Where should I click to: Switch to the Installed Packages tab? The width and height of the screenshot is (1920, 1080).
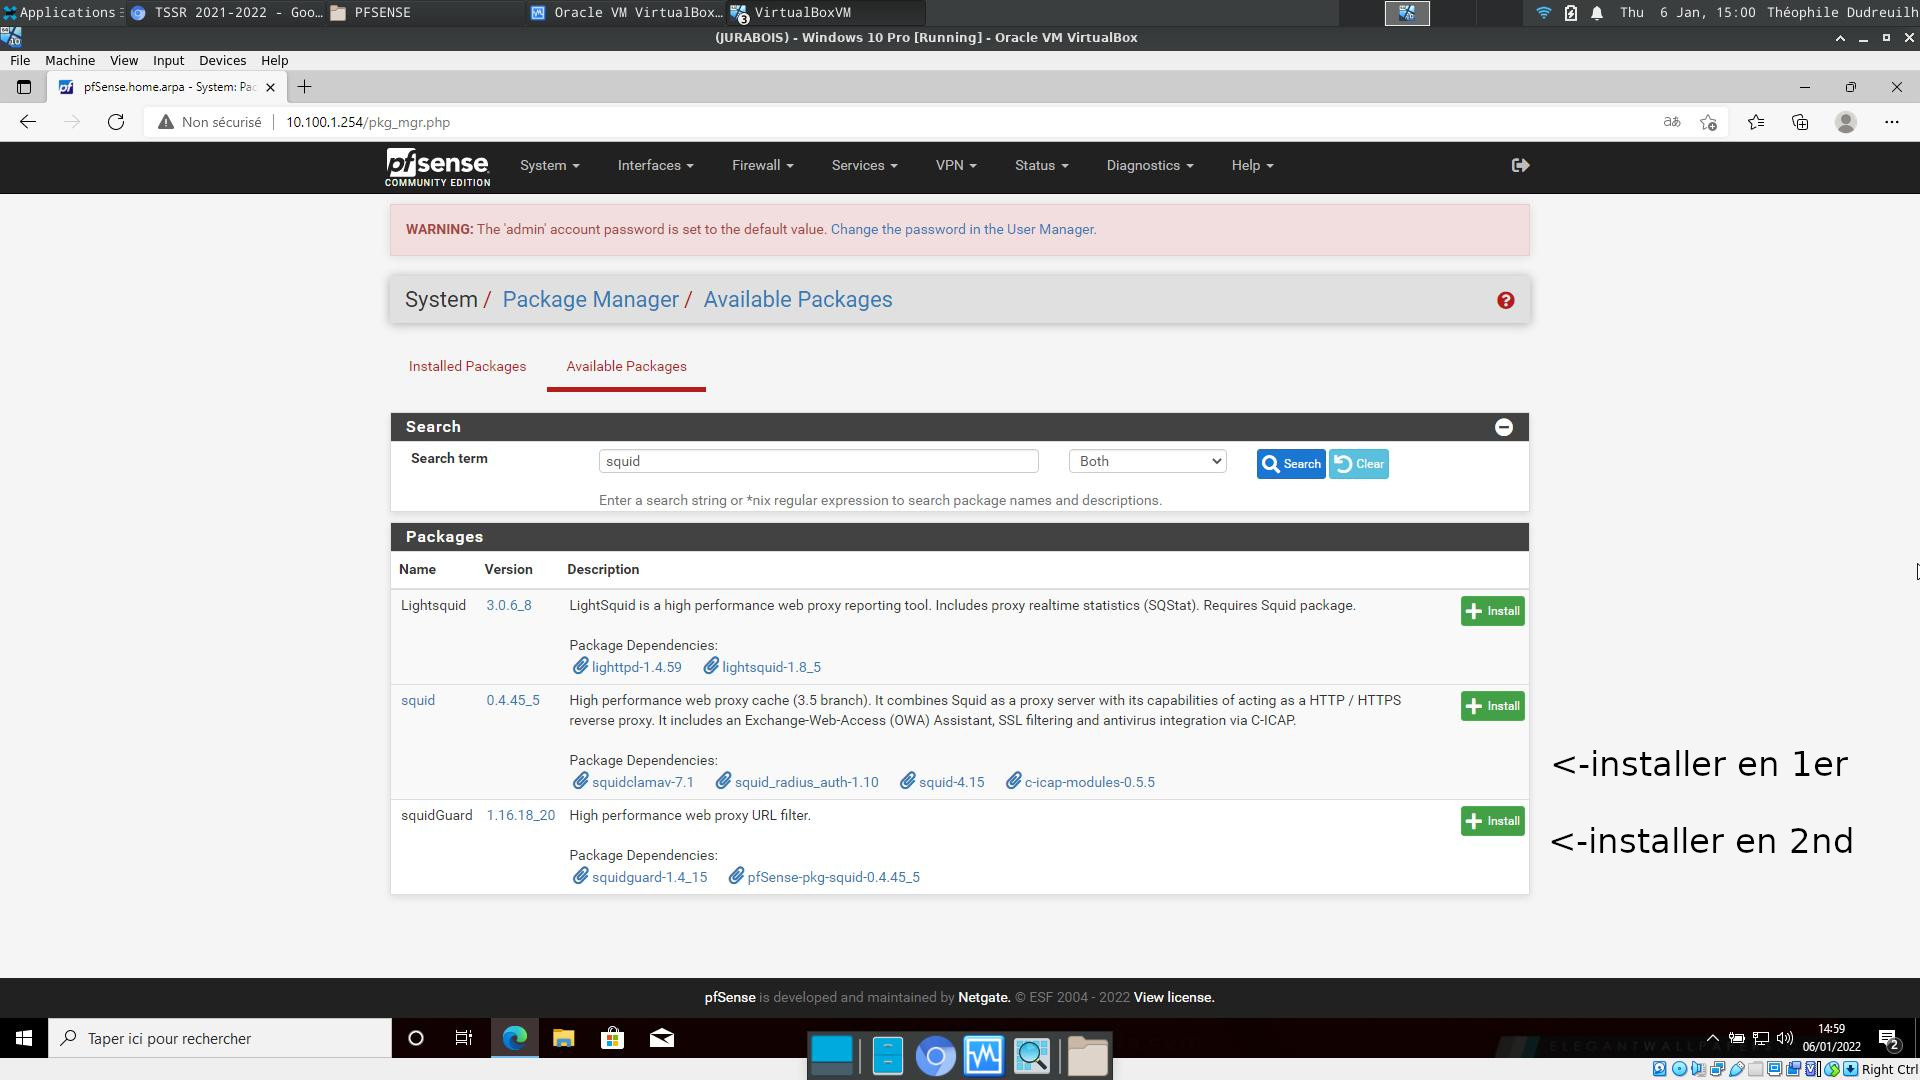467,366
